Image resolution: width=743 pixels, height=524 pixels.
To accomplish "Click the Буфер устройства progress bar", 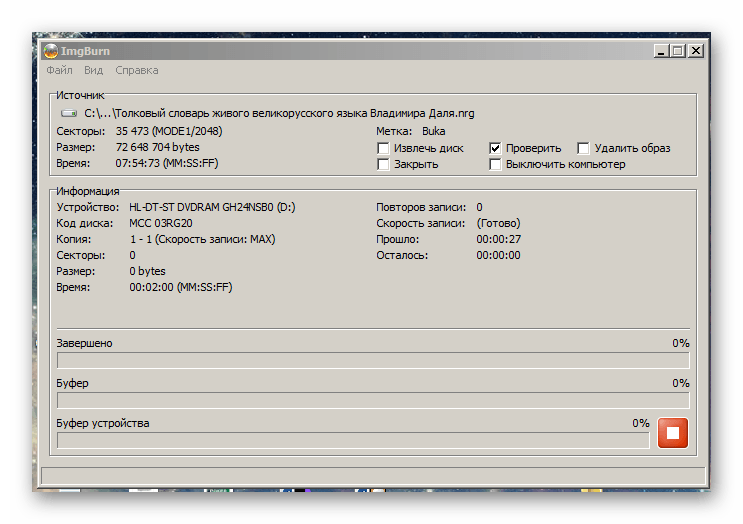I will (x=353, y=440).
